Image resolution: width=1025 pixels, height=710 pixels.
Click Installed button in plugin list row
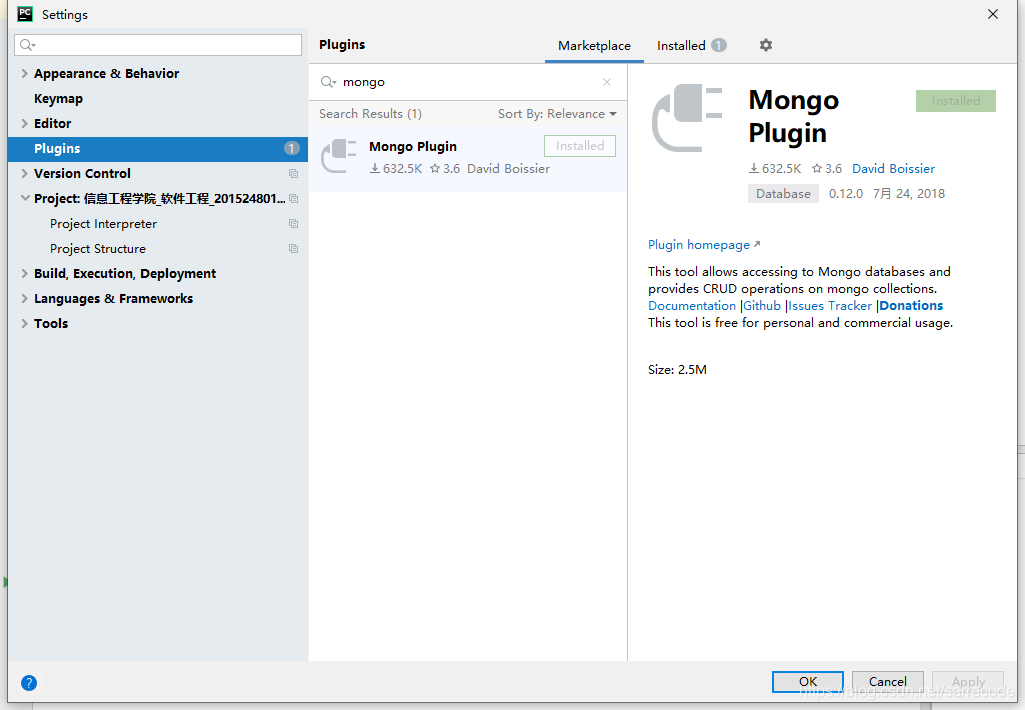(580, 146)
